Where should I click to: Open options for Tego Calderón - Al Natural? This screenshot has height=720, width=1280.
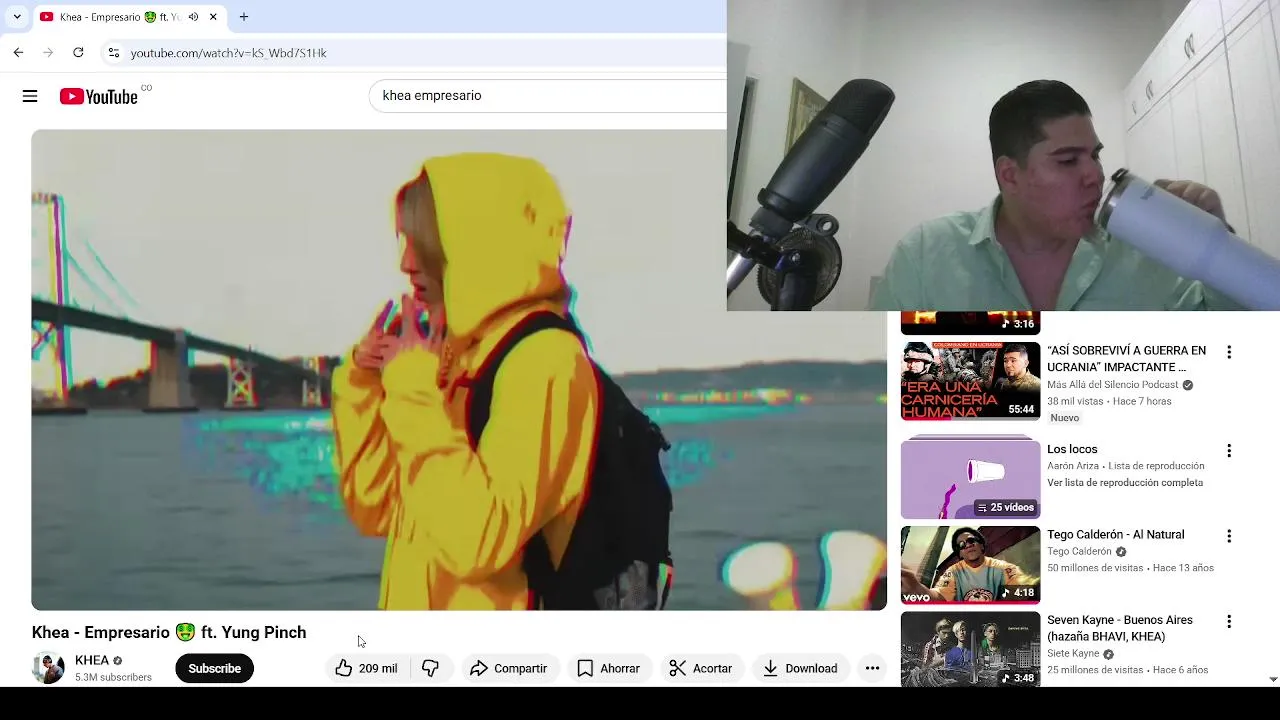[1229, 536]
